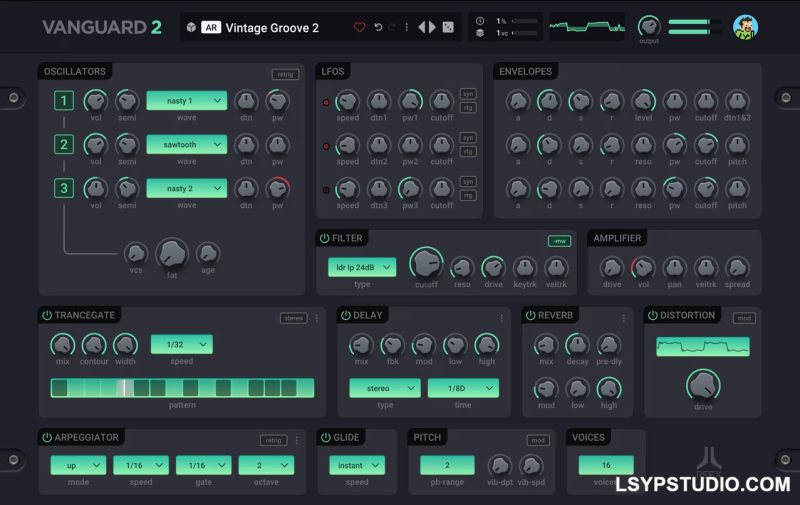Click the trancegate mix knob
Image resolution: width=800 pixels, height=505 pixels.
coord(62,345)
